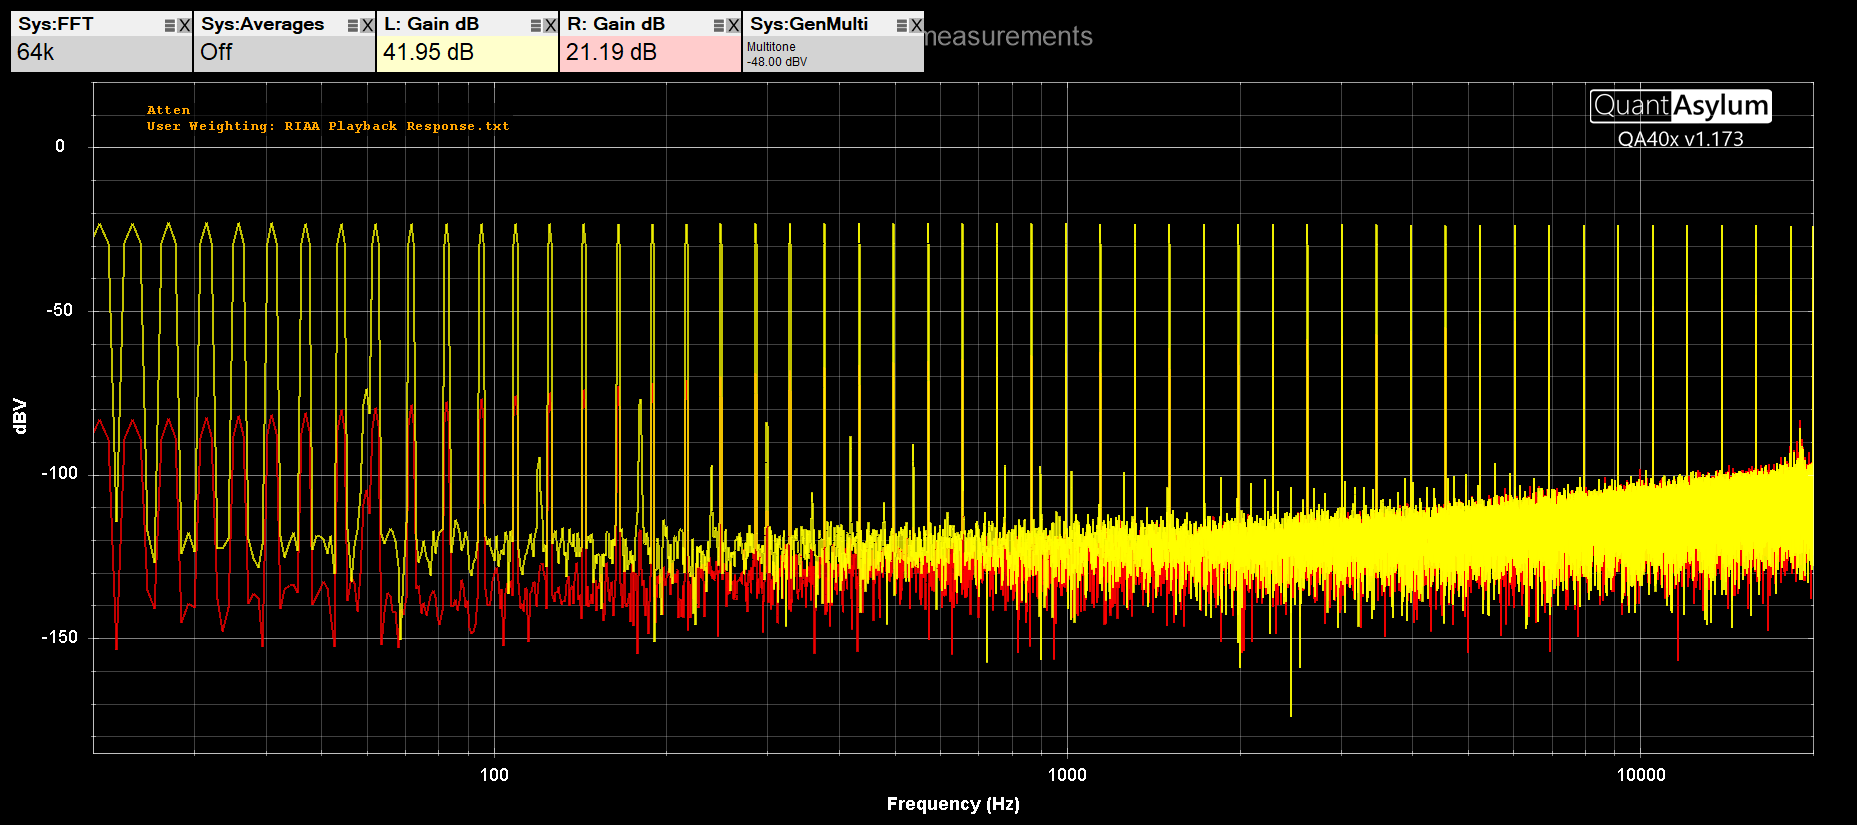
Task: Click the 0 label on dBV axis
Action: [60, 146]
